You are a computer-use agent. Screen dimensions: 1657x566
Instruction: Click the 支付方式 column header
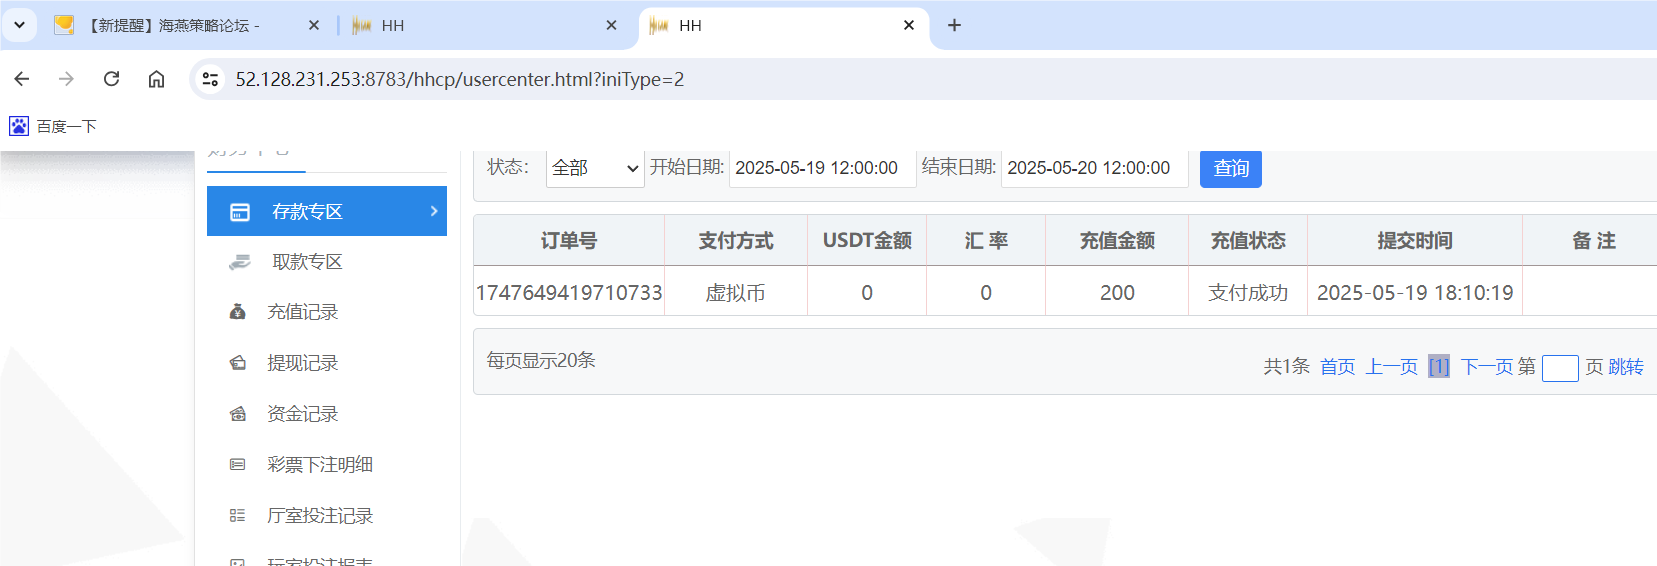pos(736,241)
